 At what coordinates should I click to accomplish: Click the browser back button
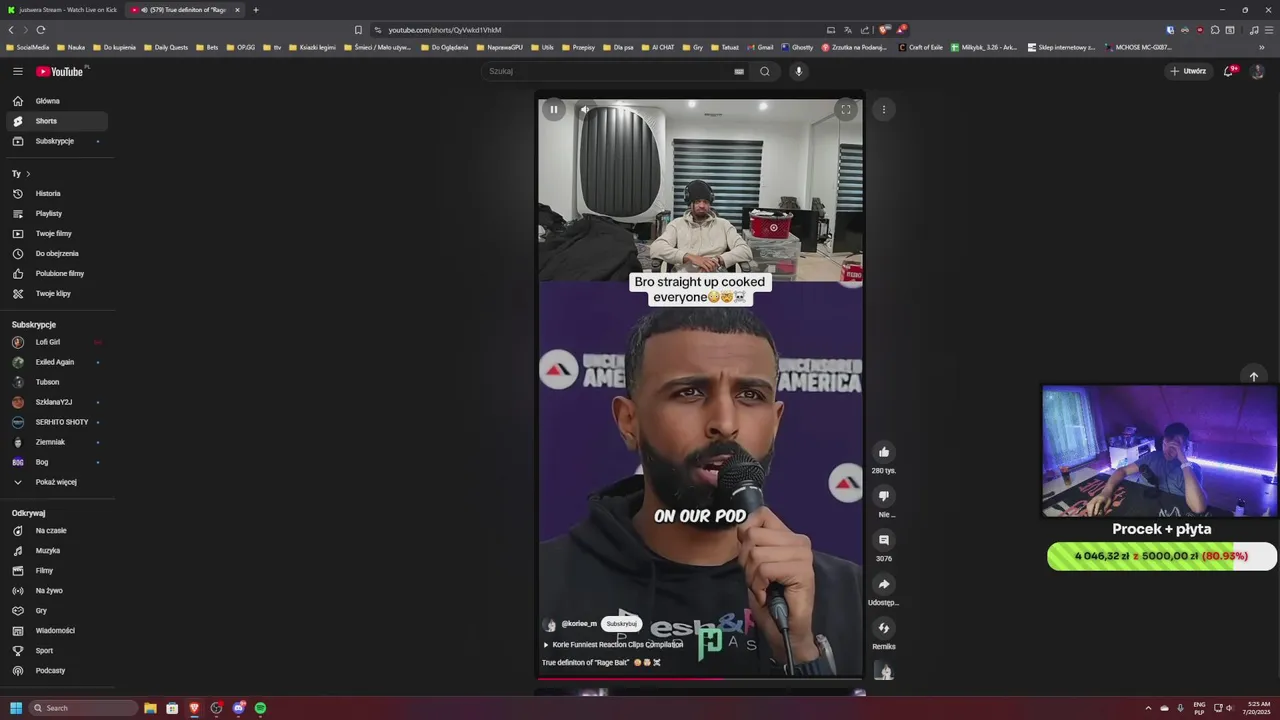(x=11, y=30)
